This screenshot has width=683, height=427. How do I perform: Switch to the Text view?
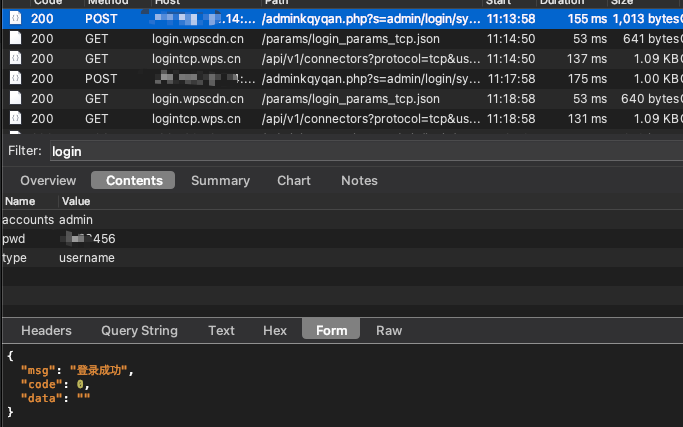[221, 330]
